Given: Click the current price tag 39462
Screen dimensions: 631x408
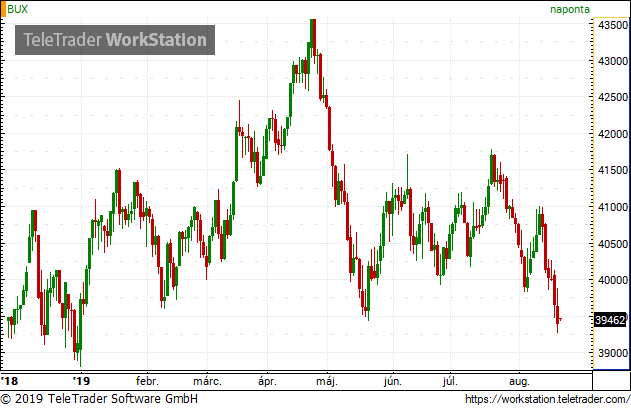Looking at the screenshot, I should click(x=610, y=320).
